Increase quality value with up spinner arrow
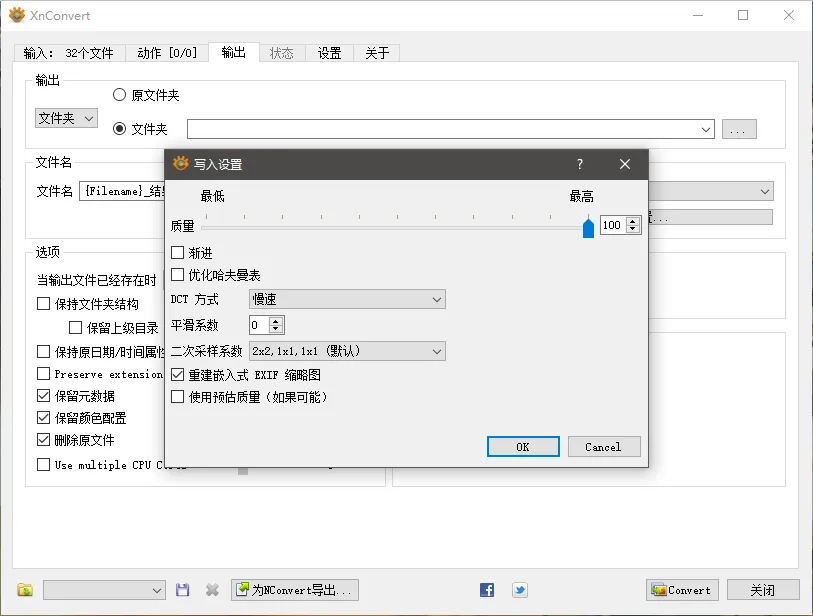The width and height of the screenshot is (813, 616). (633, 221)
